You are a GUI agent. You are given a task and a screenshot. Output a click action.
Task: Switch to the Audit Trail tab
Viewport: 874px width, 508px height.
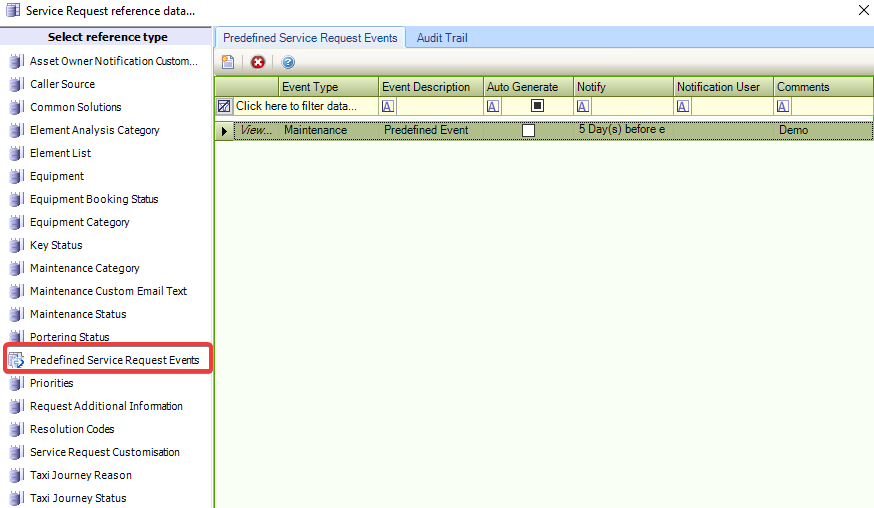point(442,38)
